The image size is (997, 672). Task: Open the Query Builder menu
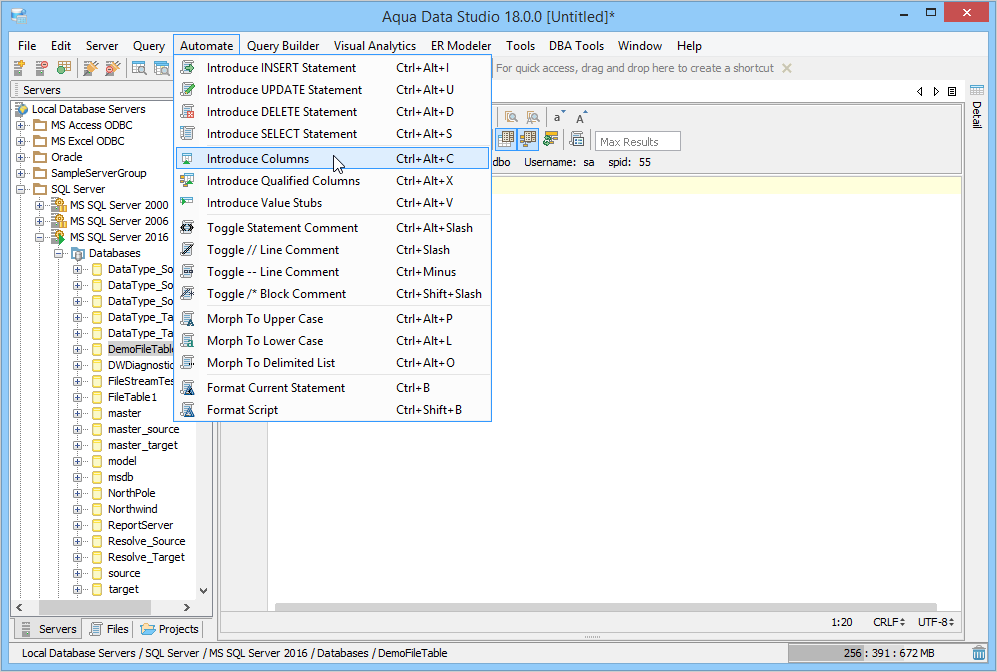pyautogui.click(x=283, y=46)
